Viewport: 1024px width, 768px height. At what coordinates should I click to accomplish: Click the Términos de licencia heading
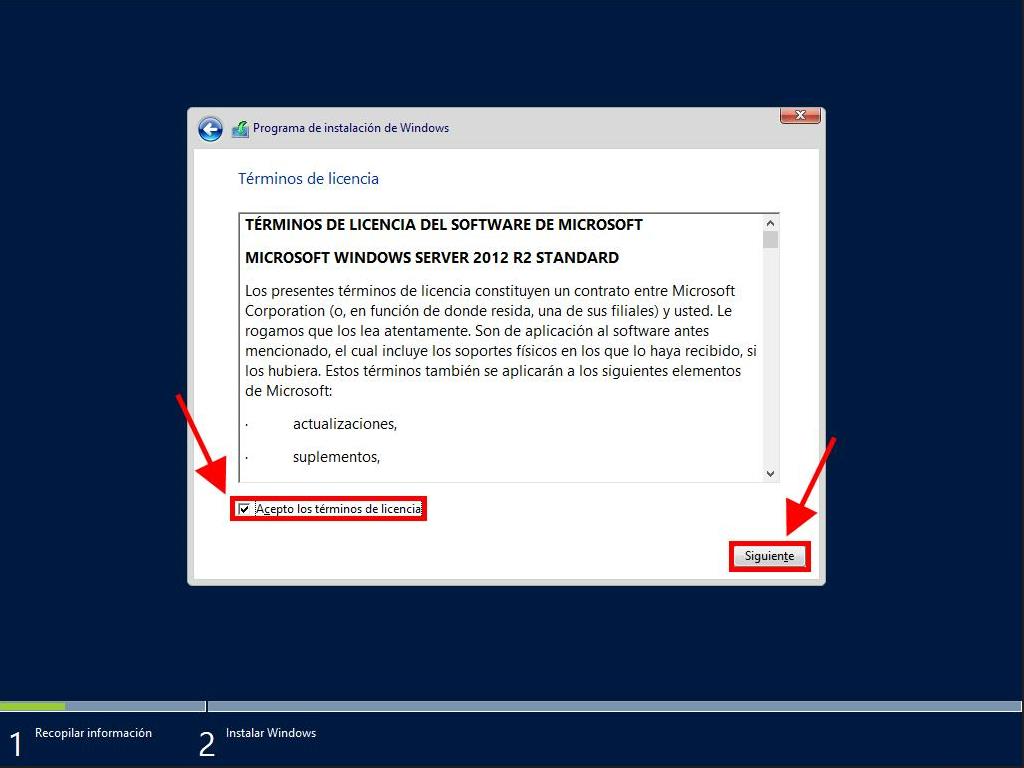308,179
